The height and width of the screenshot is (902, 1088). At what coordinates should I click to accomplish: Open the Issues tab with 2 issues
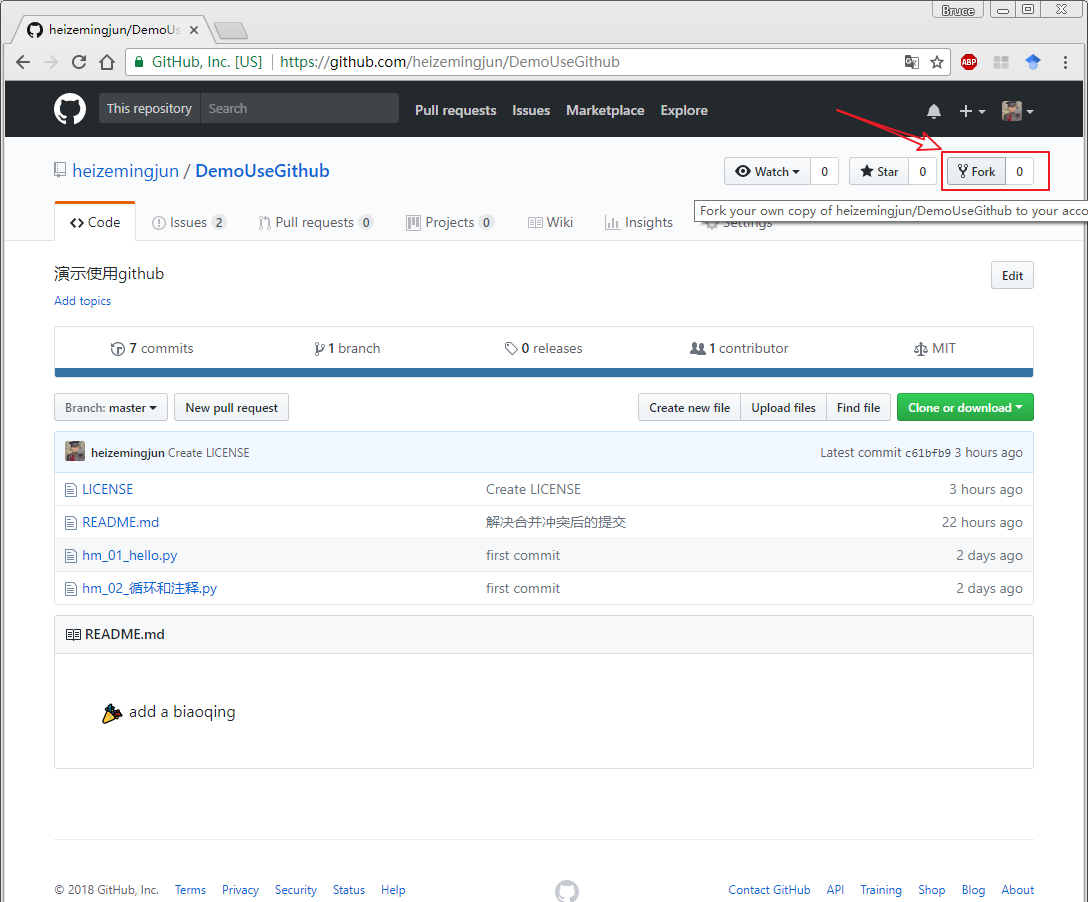pos(189,222)
